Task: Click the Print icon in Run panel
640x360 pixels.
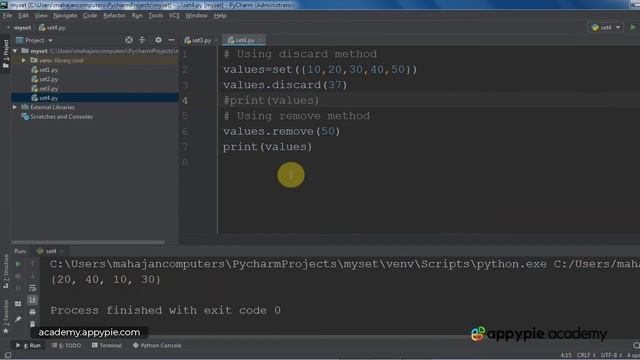Action: [x=33, y=312]
